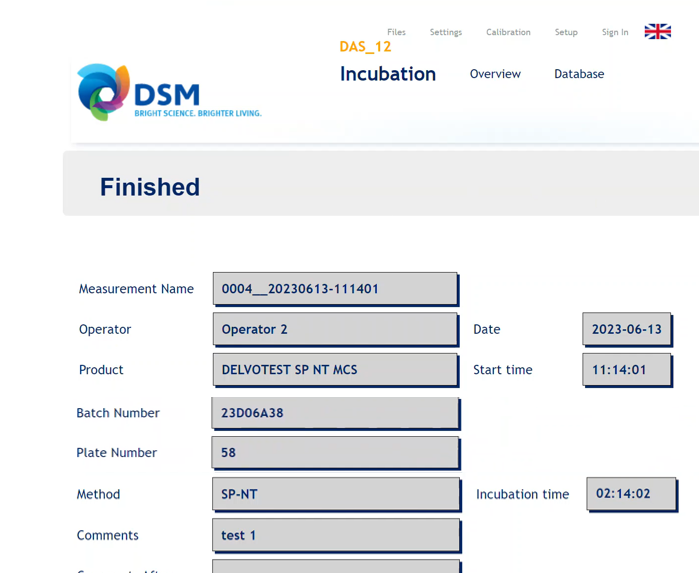Open the Settings menu
The height and width of the screenshot is (573, 699).
pos(445,32)
